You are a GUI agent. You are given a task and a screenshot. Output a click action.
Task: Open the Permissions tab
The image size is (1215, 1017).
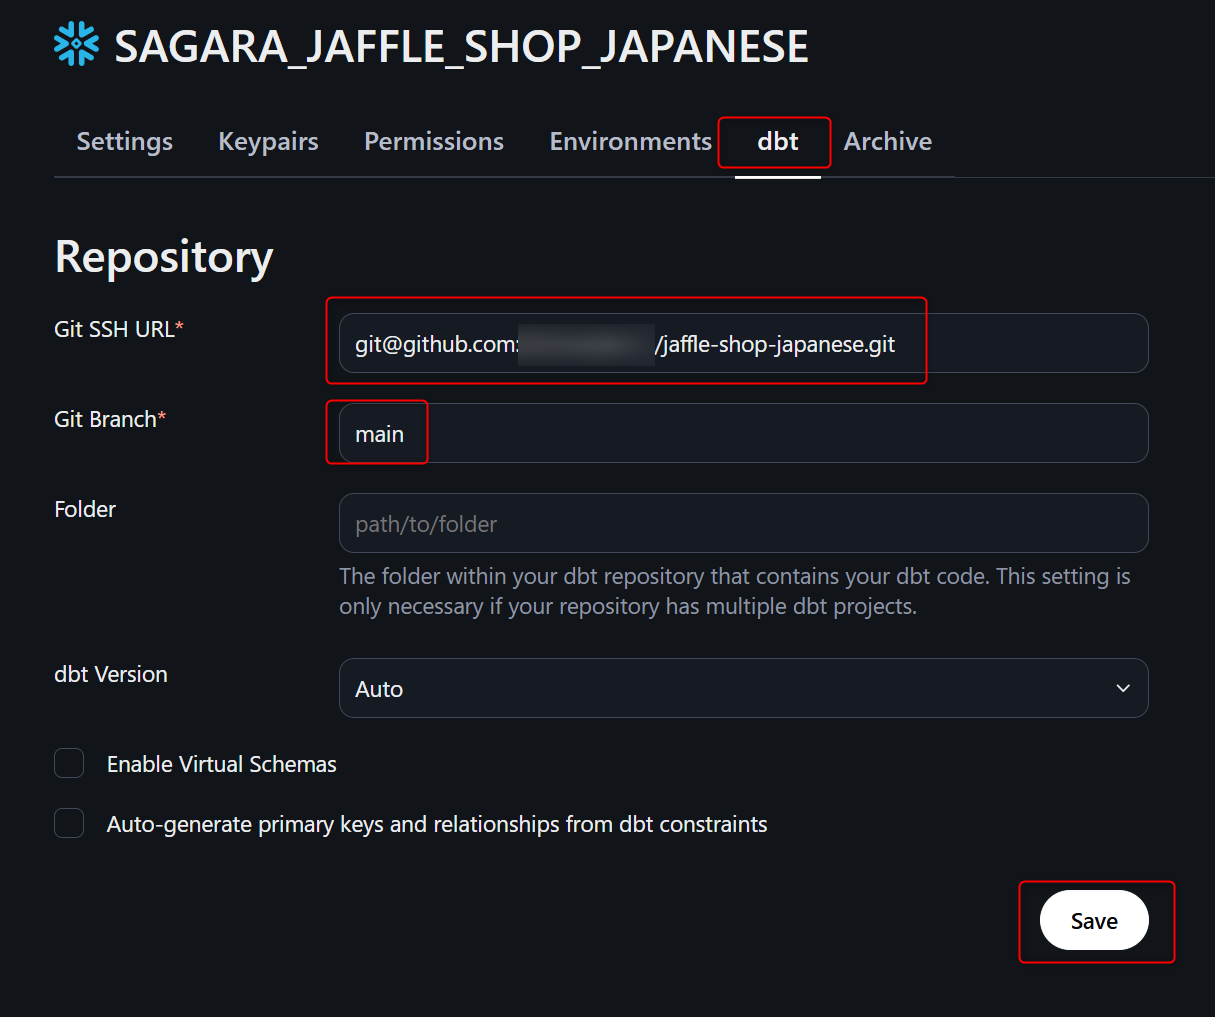click(x=434, y=141)
